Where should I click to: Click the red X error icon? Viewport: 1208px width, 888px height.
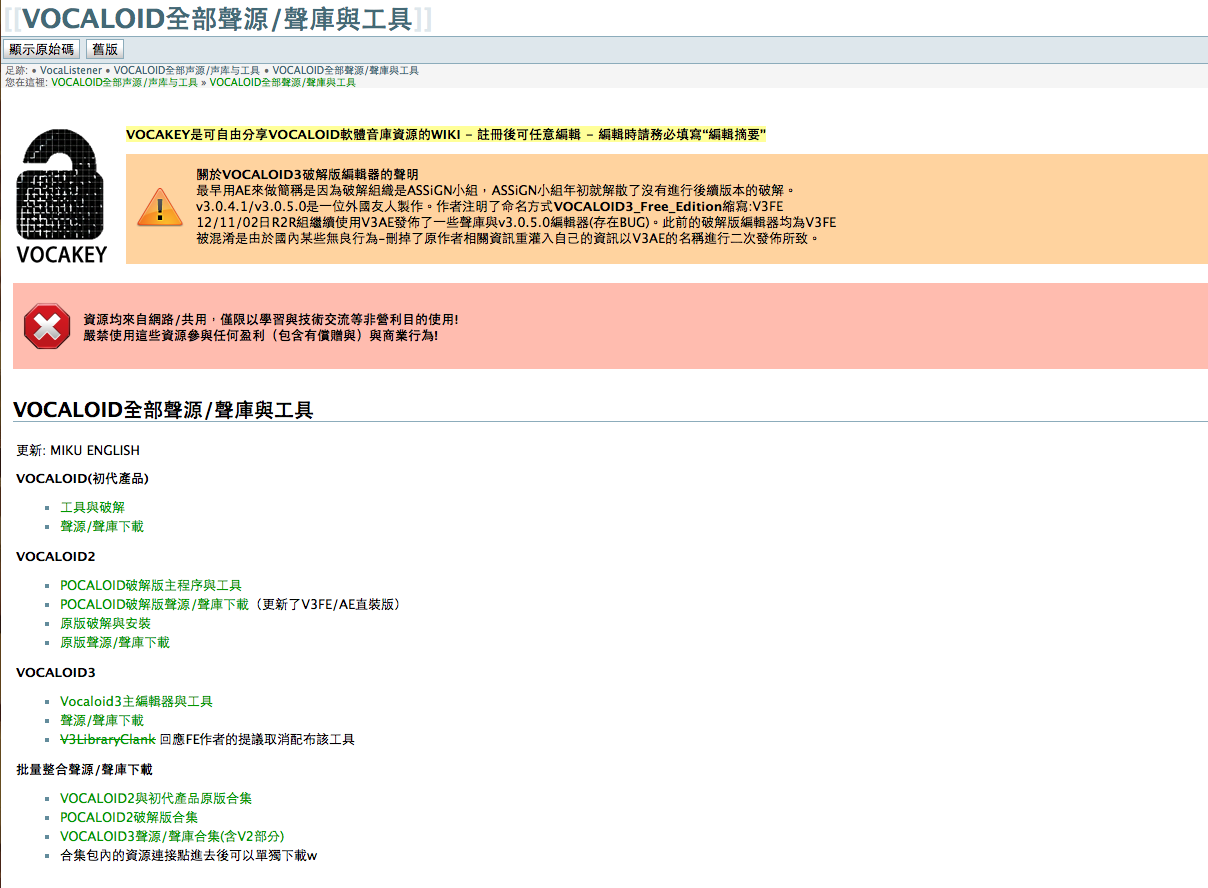[47, 326]
